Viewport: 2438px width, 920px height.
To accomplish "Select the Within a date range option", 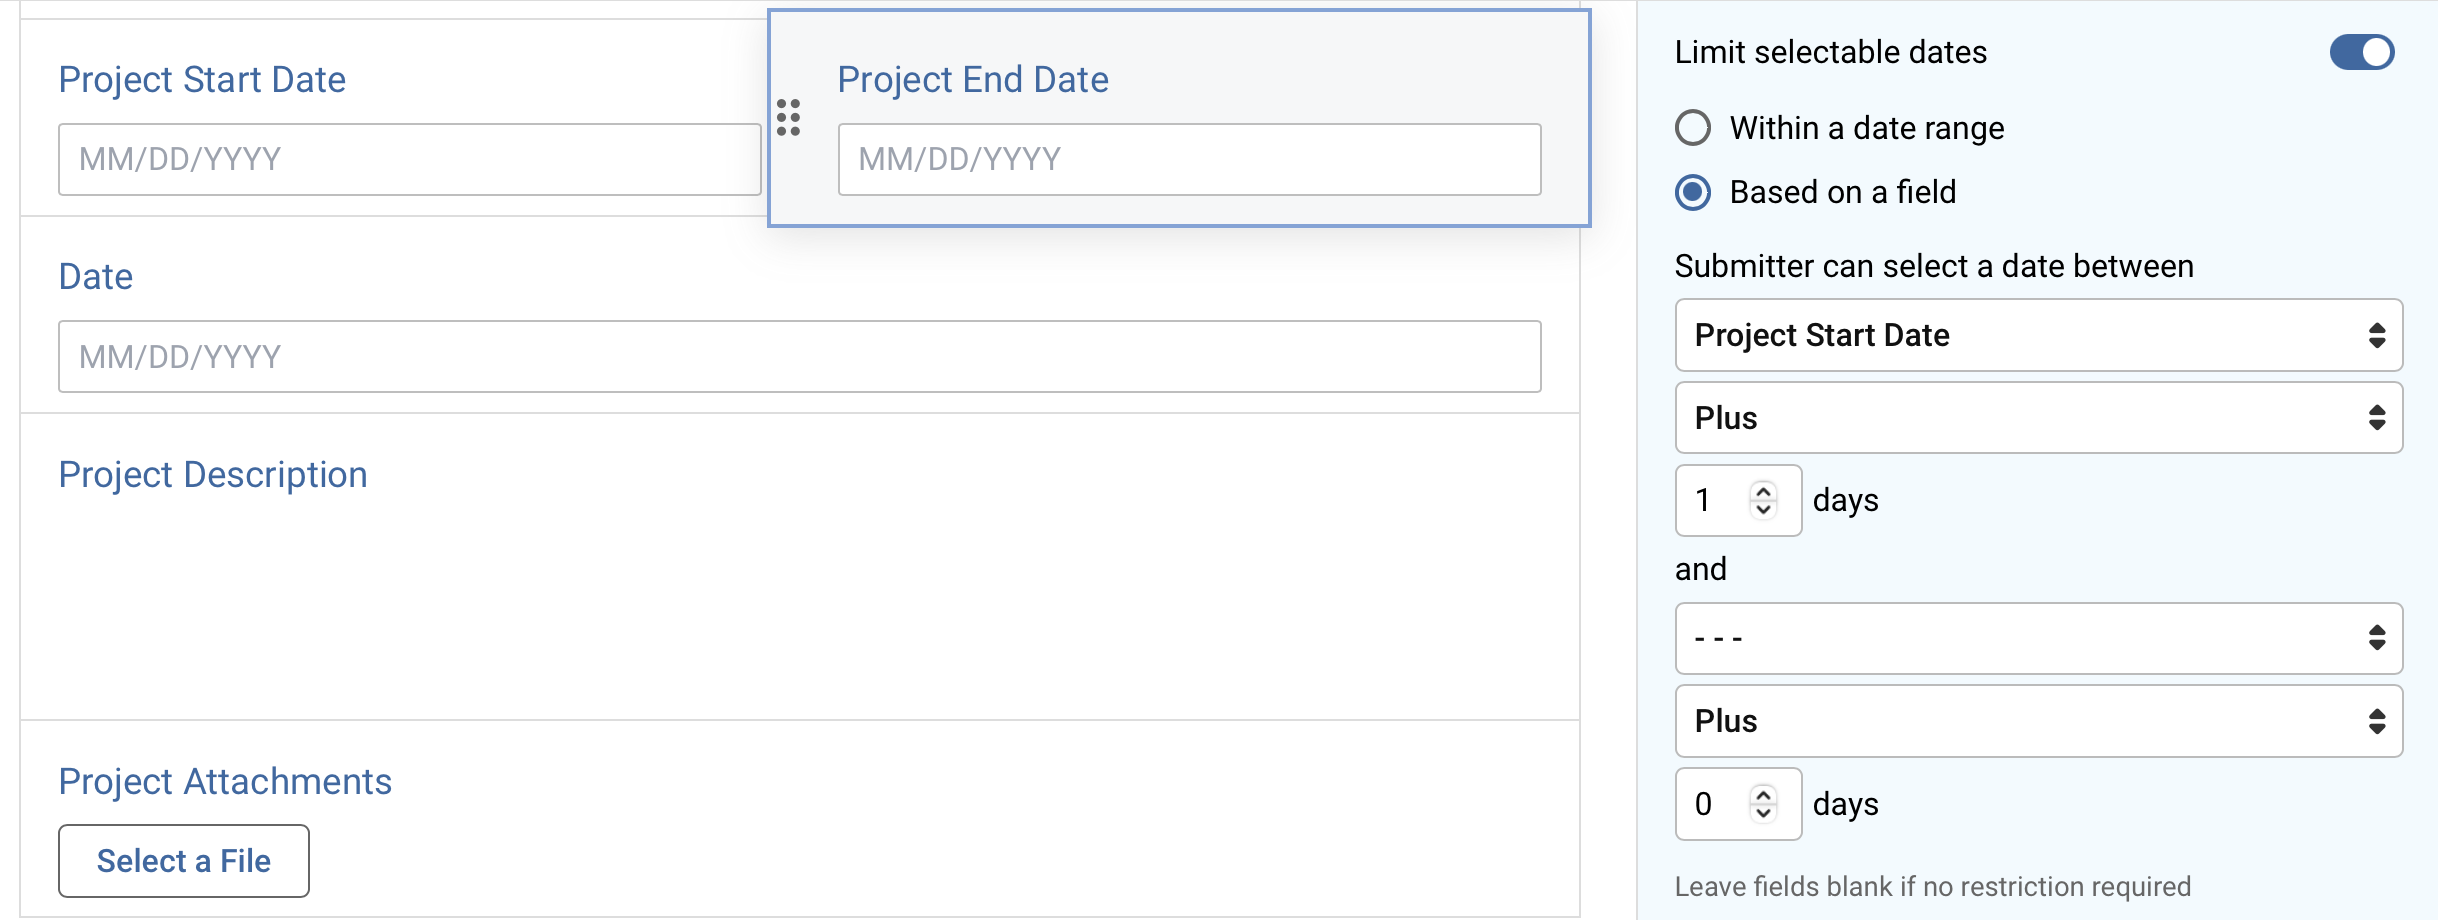I will pyautogui.click(x=1692, y=128).
